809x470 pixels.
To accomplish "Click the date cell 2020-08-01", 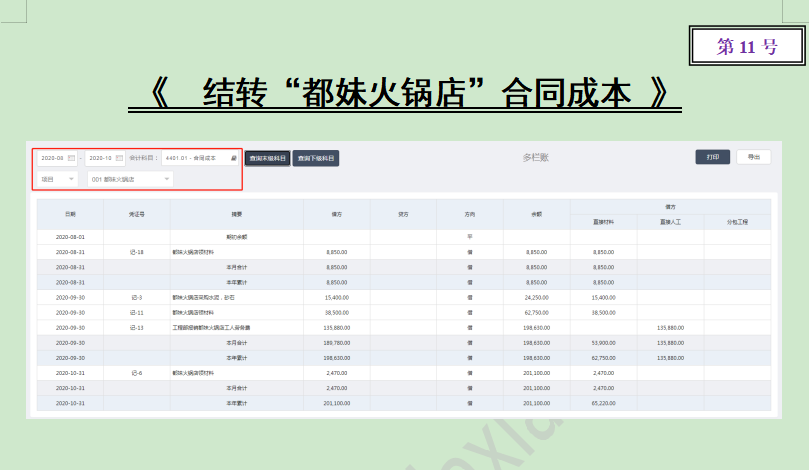I will (70, 237).
